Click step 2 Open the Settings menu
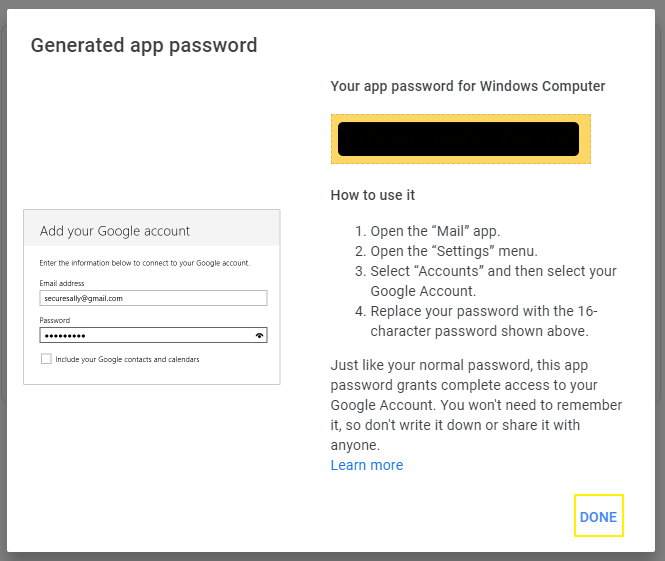This screenshot has width=665, height=561. tap(453, 251)
